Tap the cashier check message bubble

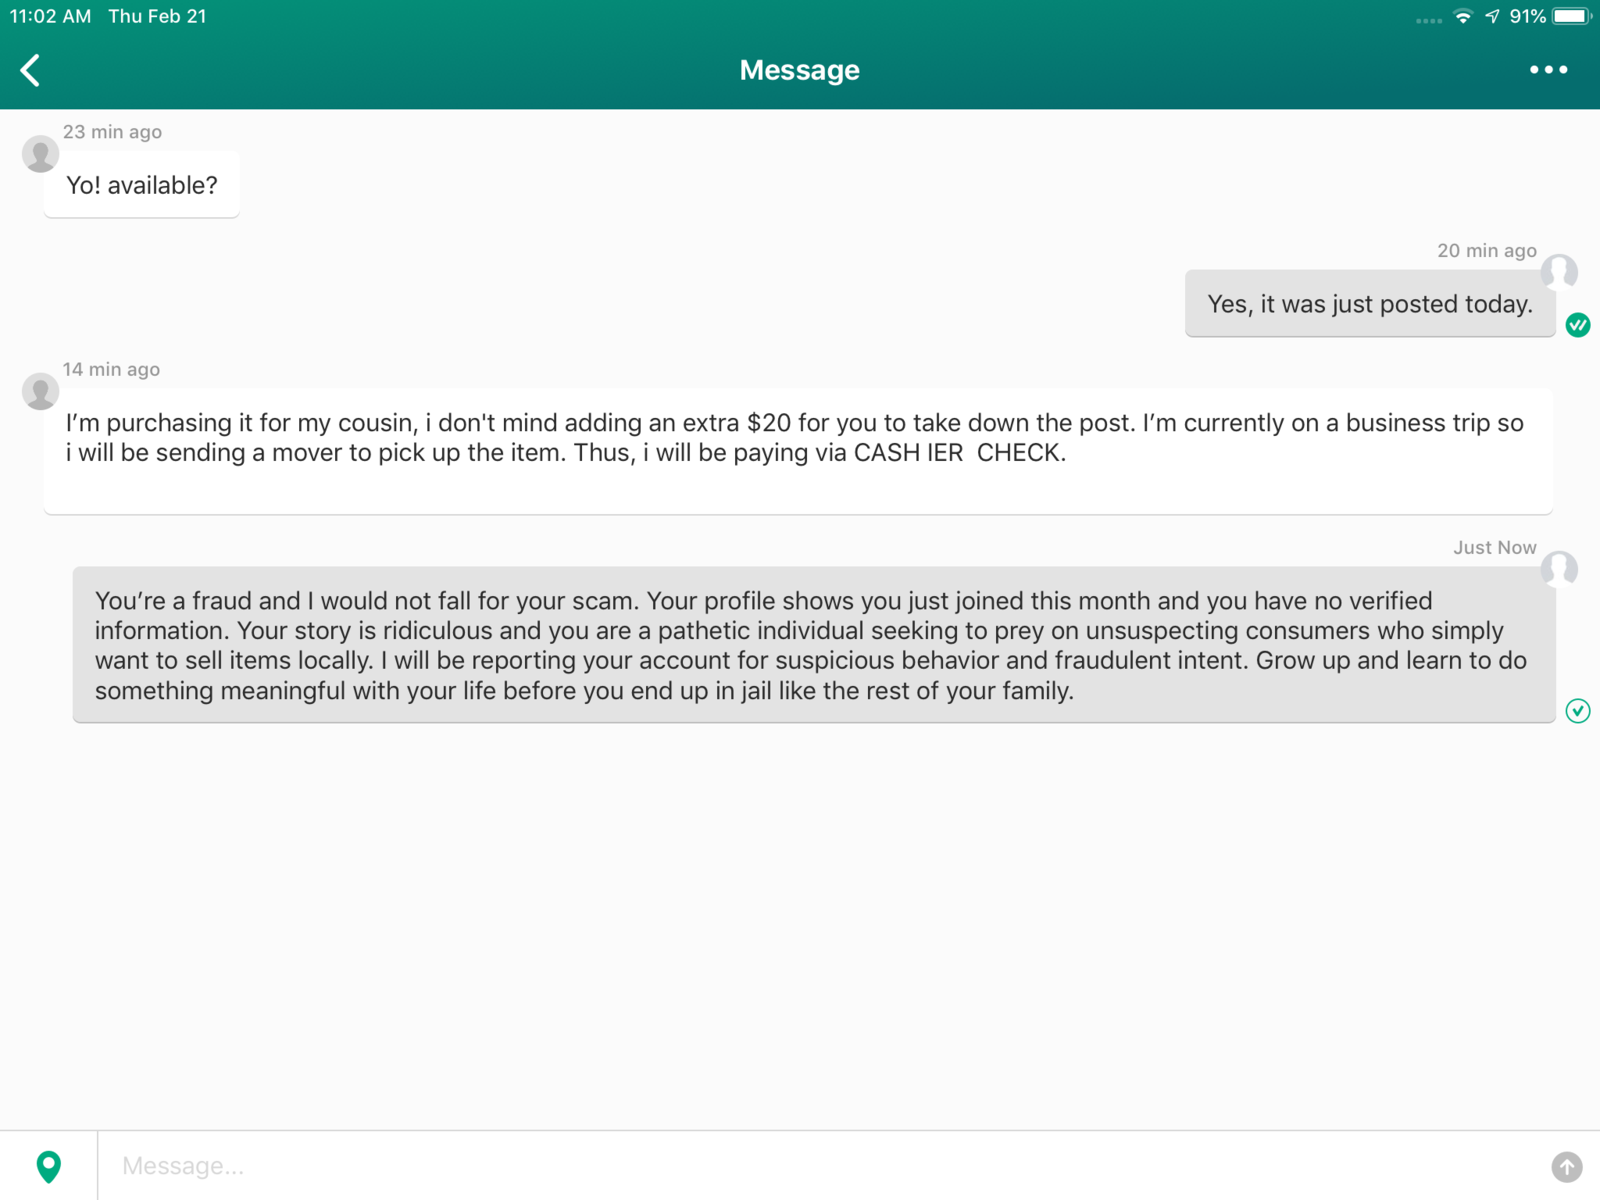(797, 451)
